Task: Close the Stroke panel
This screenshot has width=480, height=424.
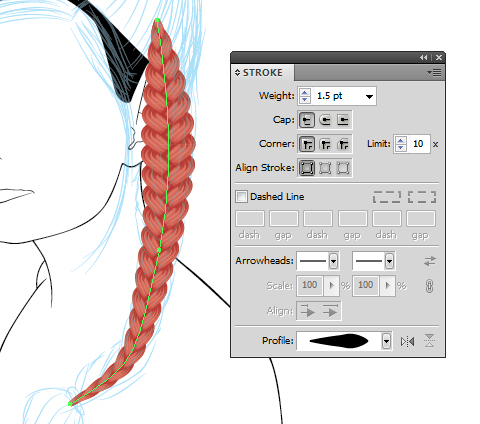Action: coord(439,58)
